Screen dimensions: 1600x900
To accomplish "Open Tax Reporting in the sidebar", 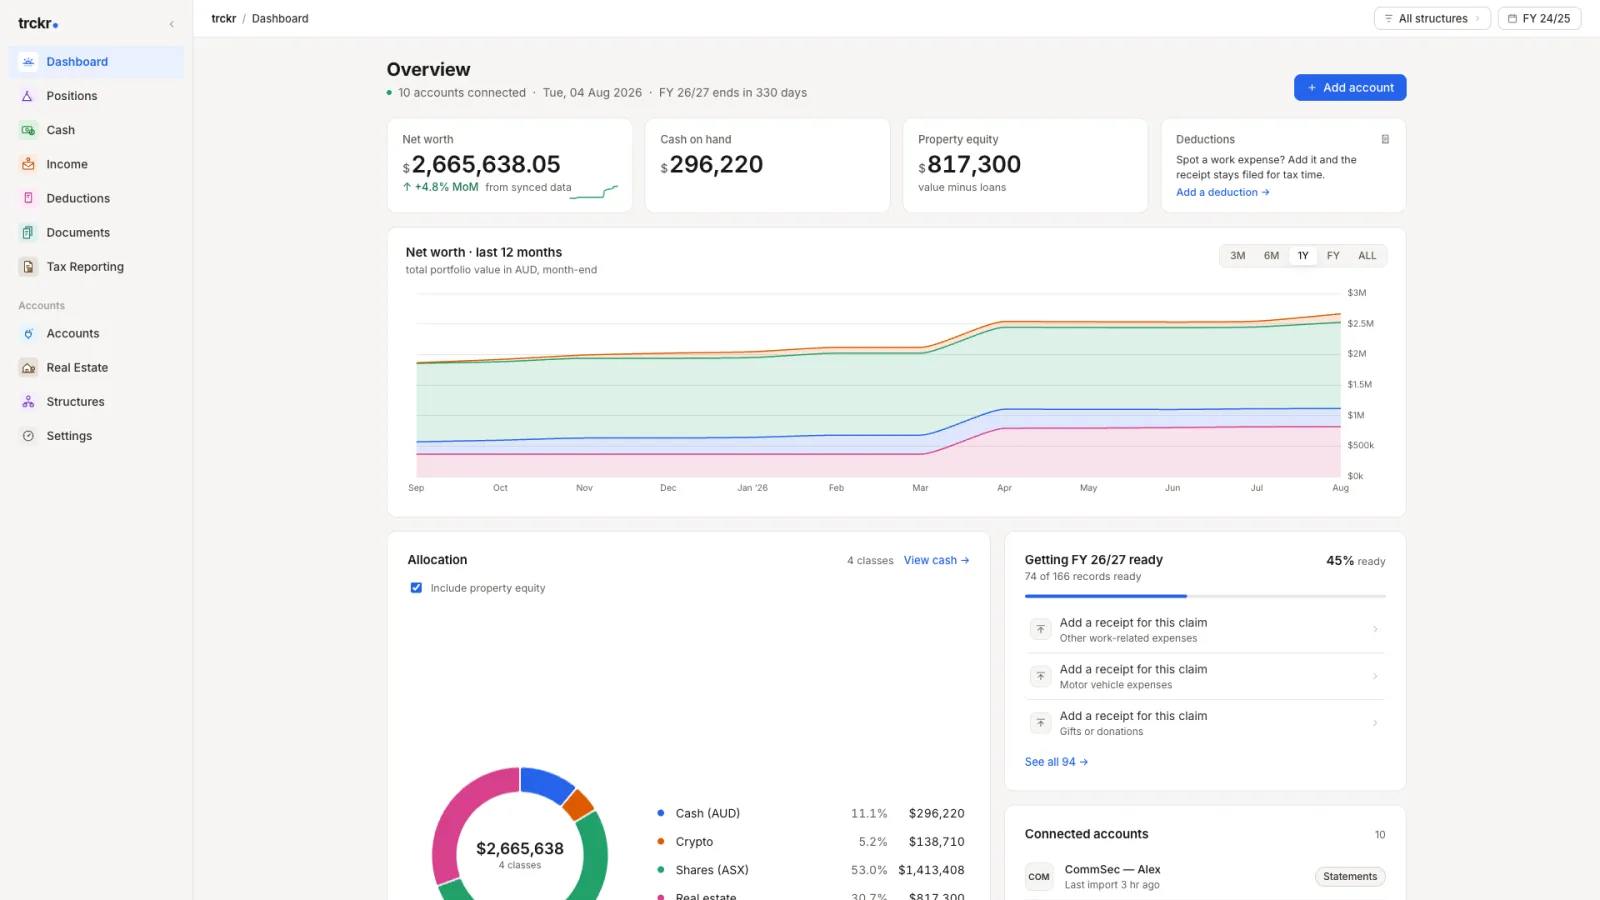I will (97, 267).
